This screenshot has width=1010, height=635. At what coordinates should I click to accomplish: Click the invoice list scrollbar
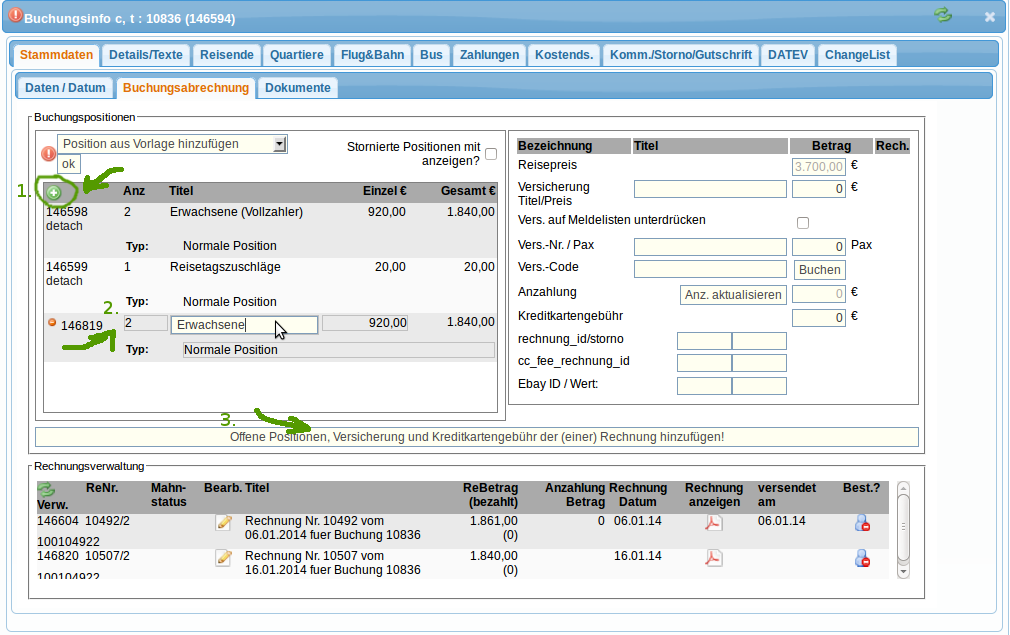click(x=903, y=528)
